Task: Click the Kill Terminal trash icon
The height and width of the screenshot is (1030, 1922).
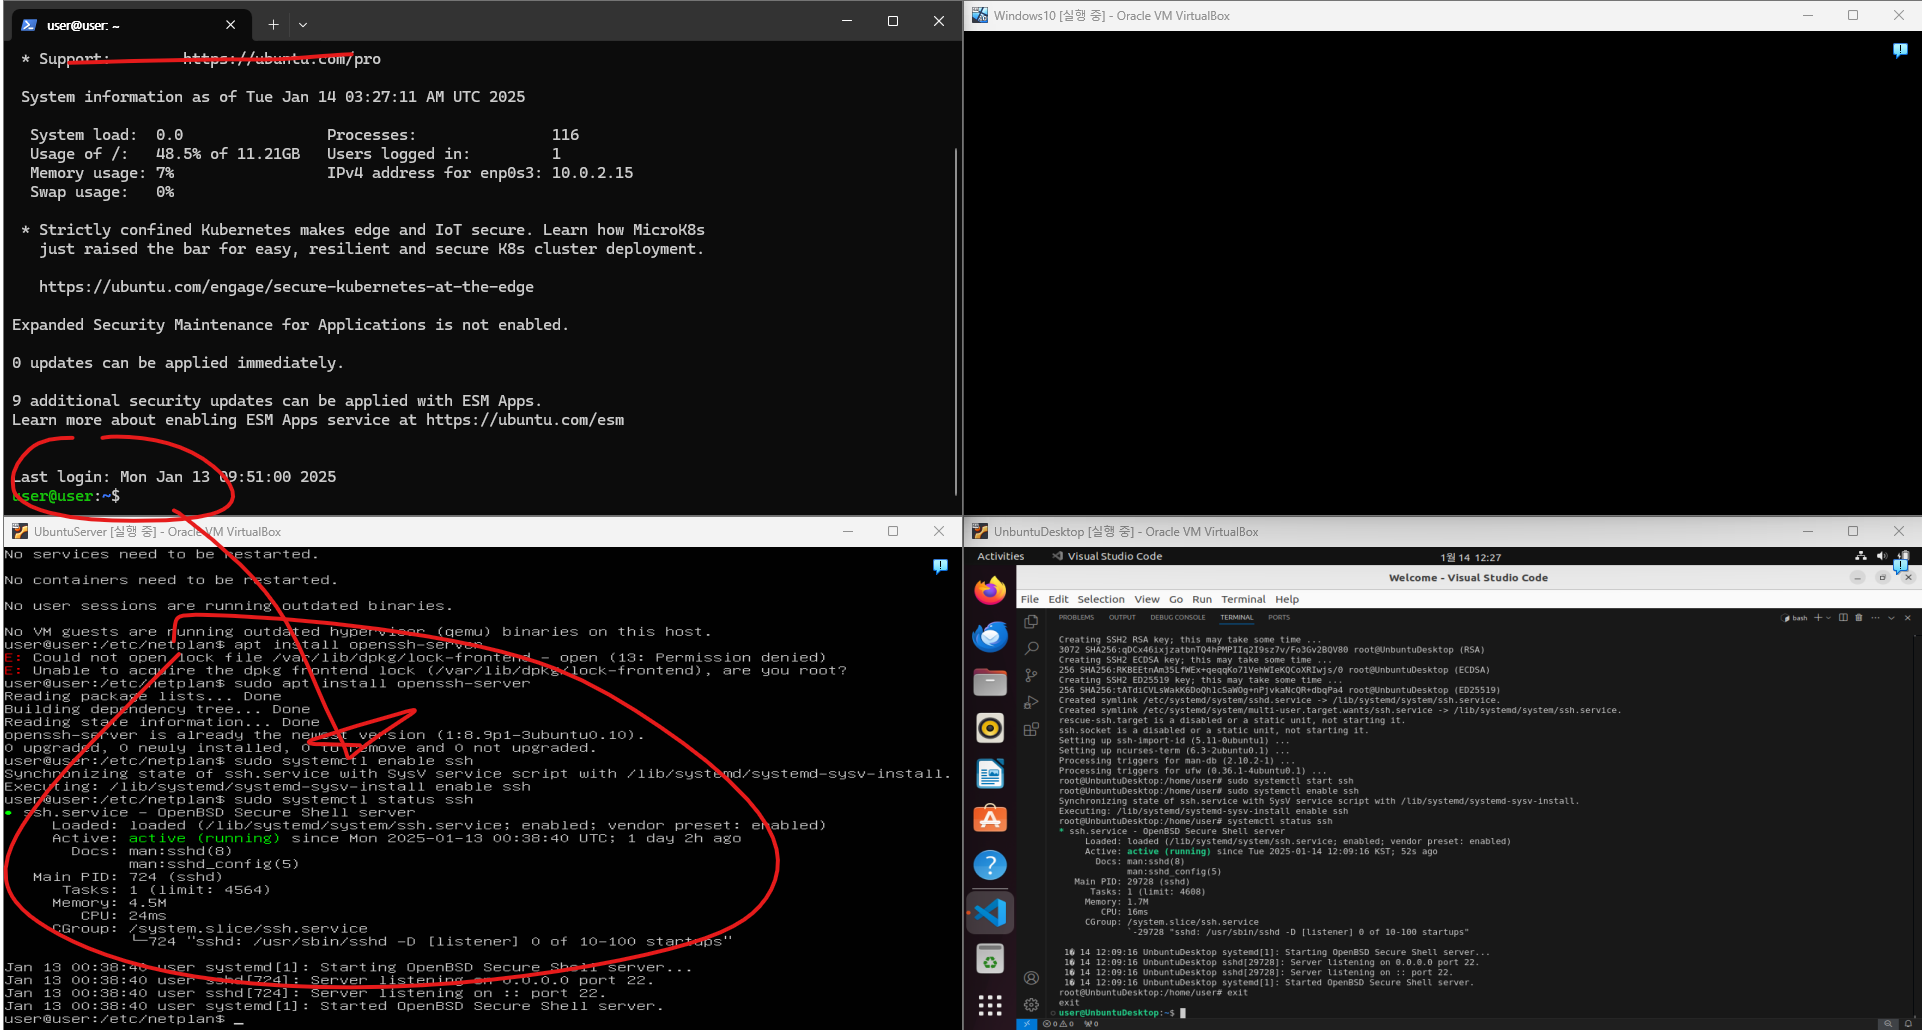Action: coord(1859,618)
